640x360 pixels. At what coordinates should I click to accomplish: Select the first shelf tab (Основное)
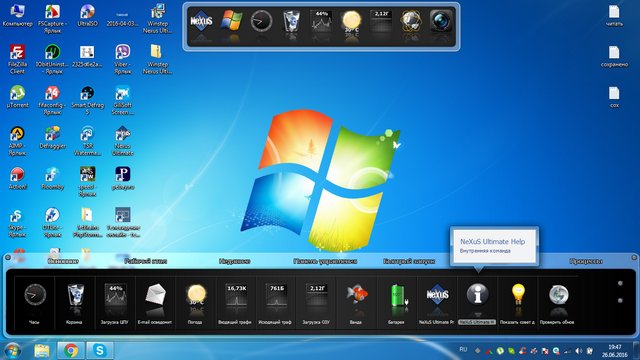pyautogui.click(x=63, y=261)
